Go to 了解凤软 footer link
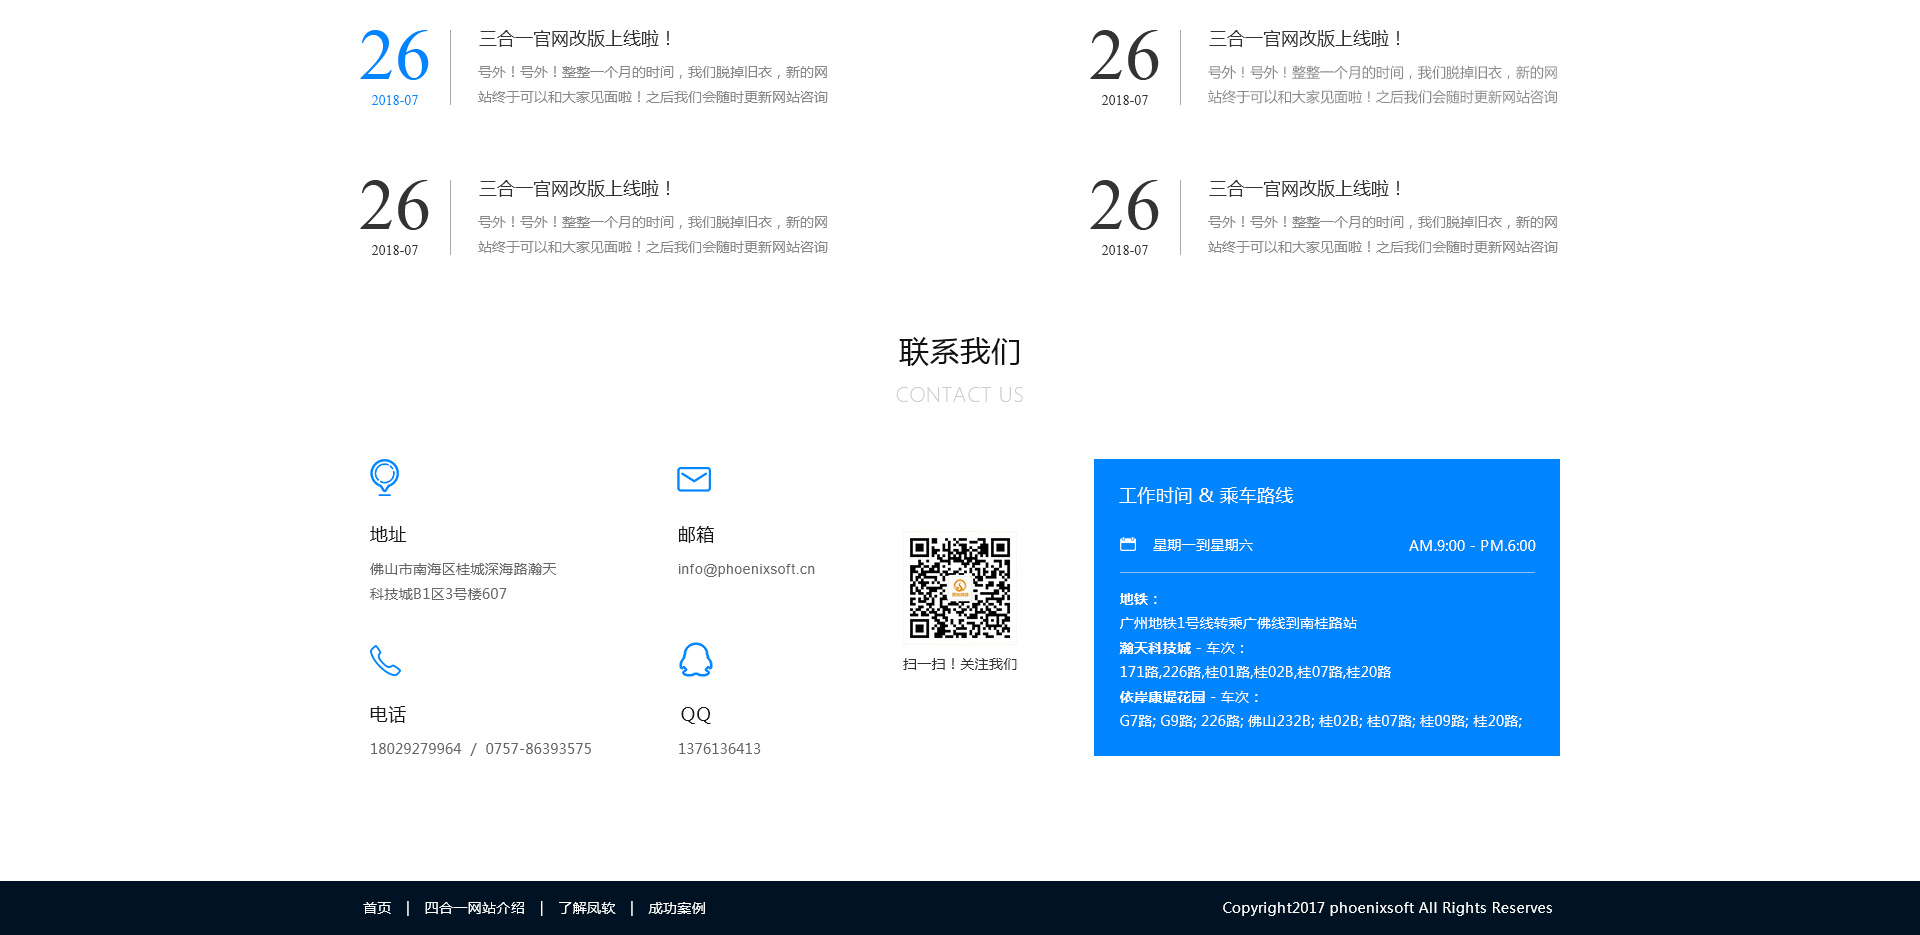 click(x=587, y=908)
